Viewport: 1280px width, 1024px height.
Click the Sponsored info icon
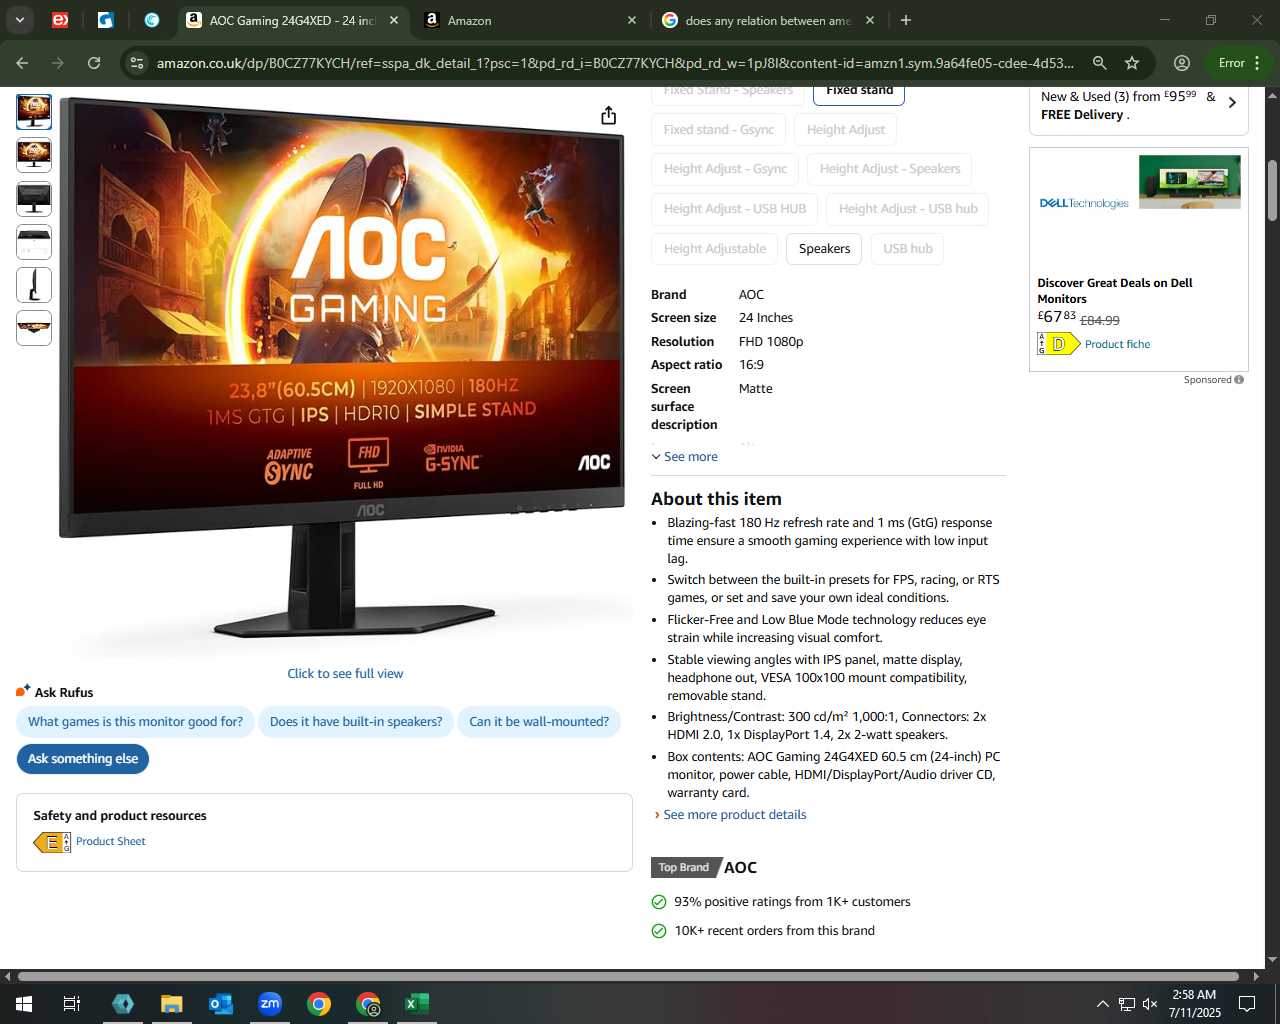coord(1239,380)
